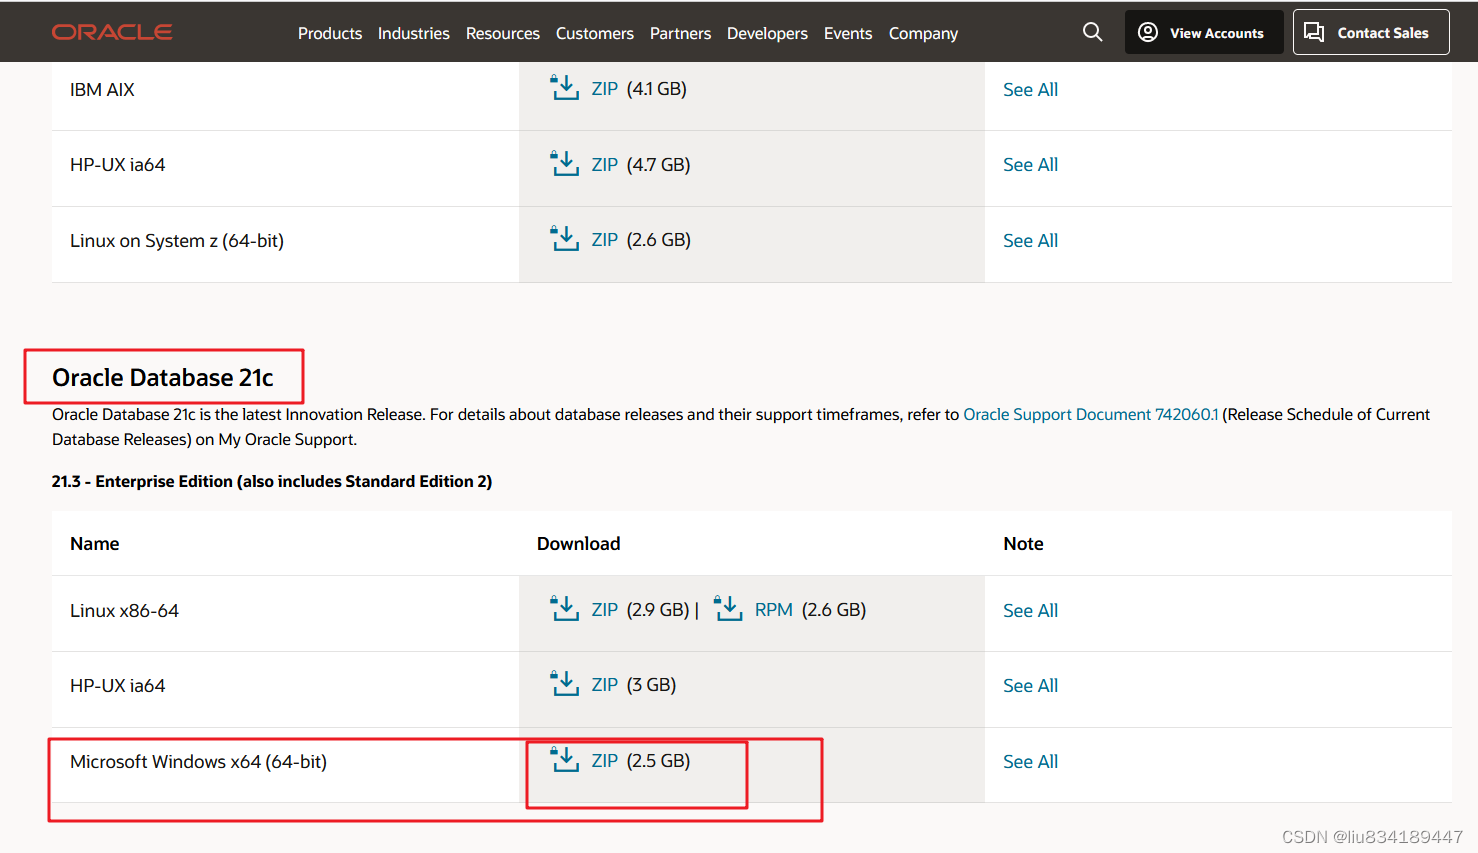Click the download icon for IBM AIX ZIP
The width and height of the screenshot is (1478, 853).
coord(565,88)
